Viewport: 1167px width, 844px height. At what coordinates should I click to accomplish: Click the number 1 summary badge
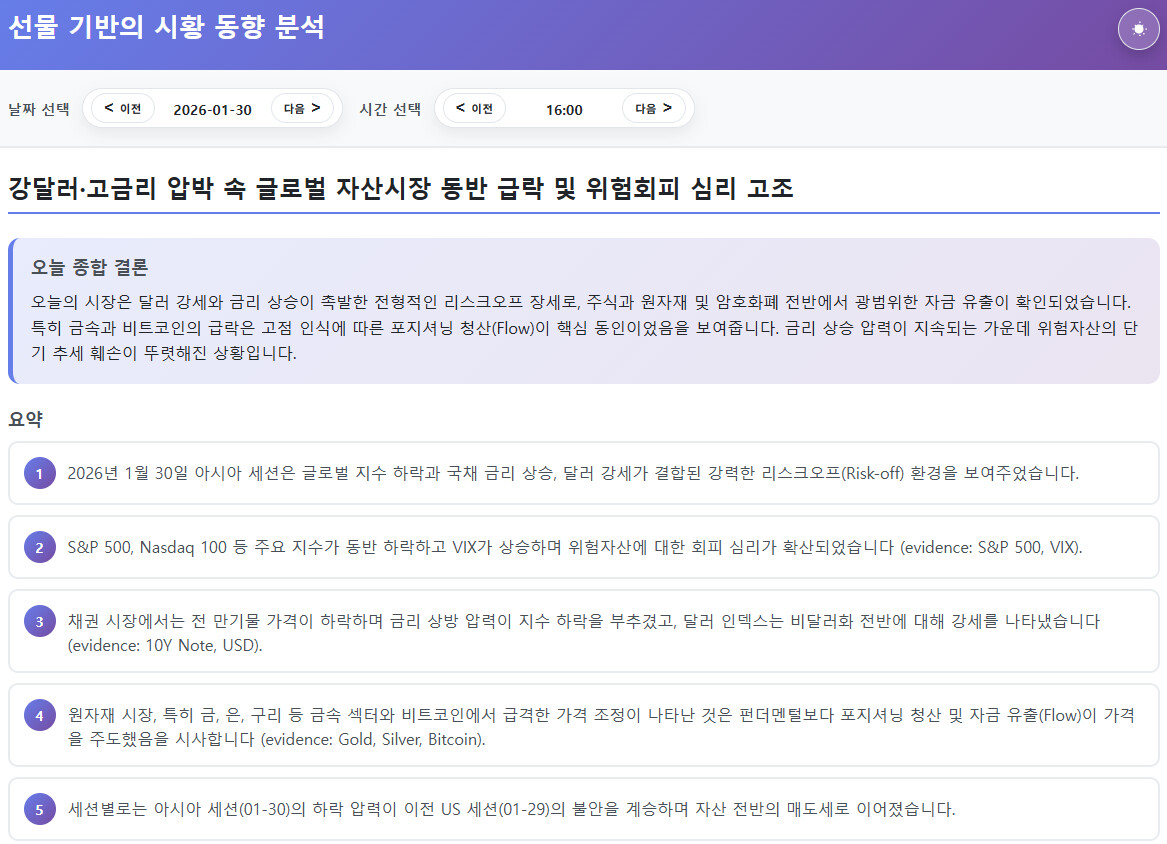(x=39, y=473)
